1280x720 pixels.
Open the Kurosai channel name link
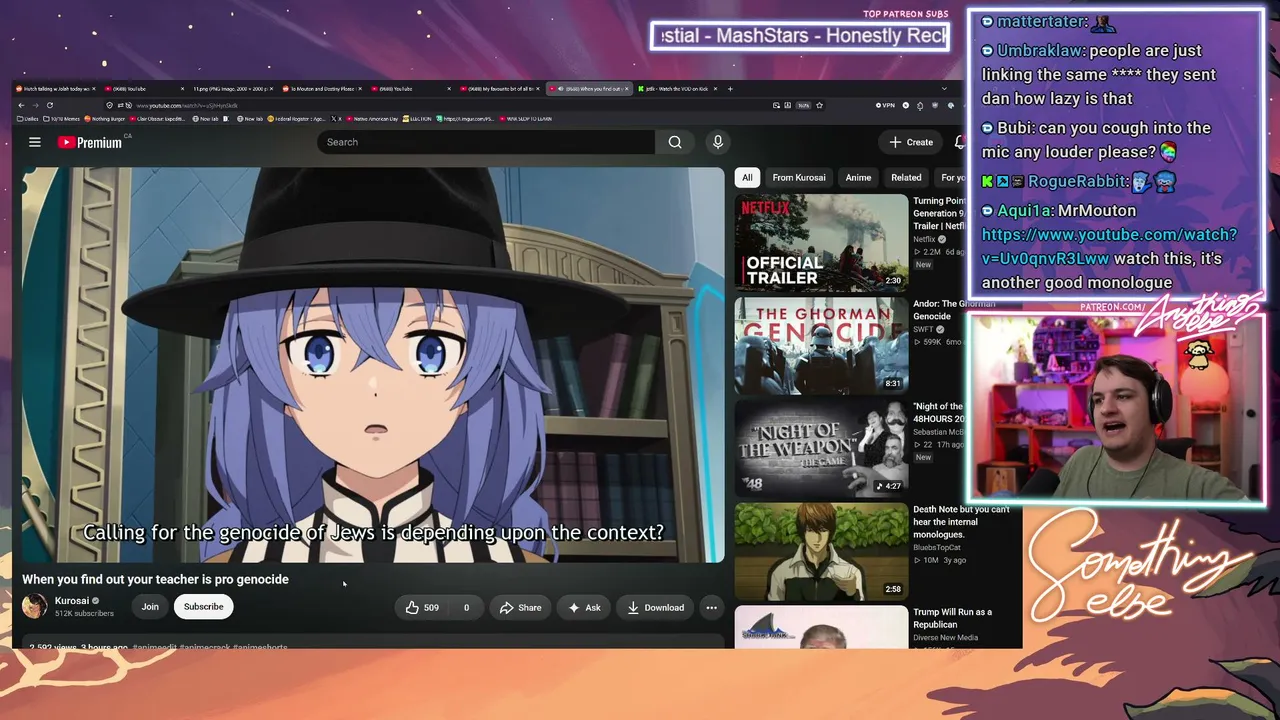(72, 601)
